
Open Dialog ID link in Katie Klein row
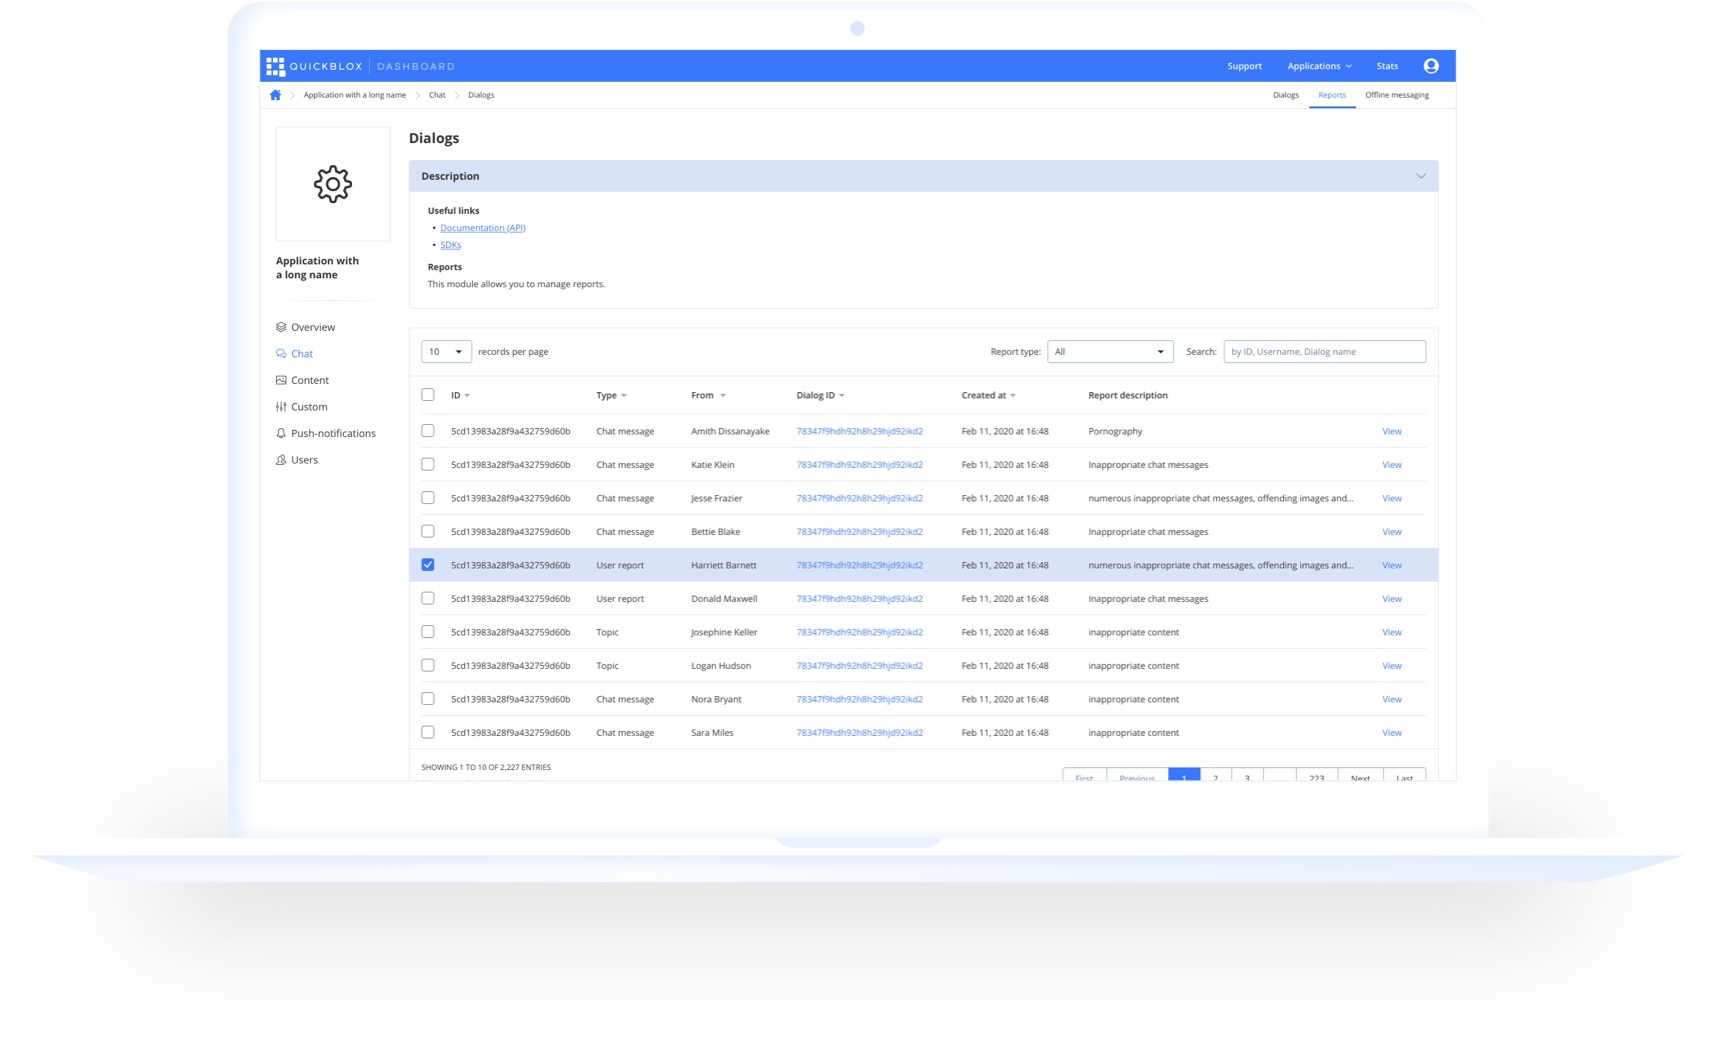point(859,465)
